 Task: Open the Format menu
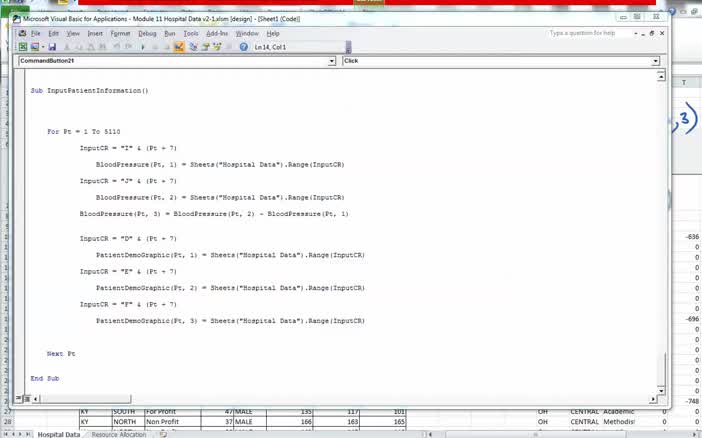120,34
